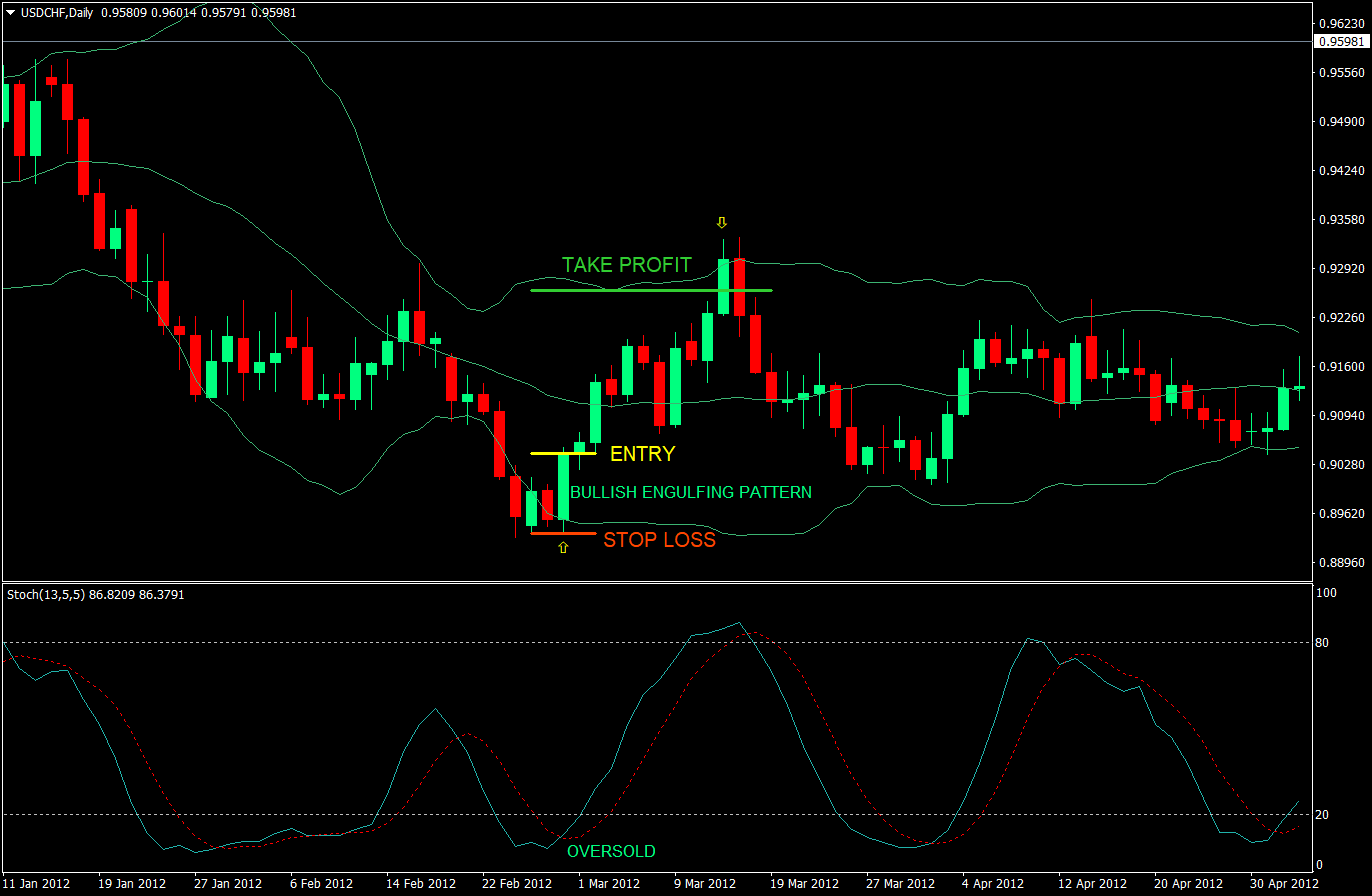
Task: Click the 9 Mar 2012 date label
Action: (x=706, y=884)
